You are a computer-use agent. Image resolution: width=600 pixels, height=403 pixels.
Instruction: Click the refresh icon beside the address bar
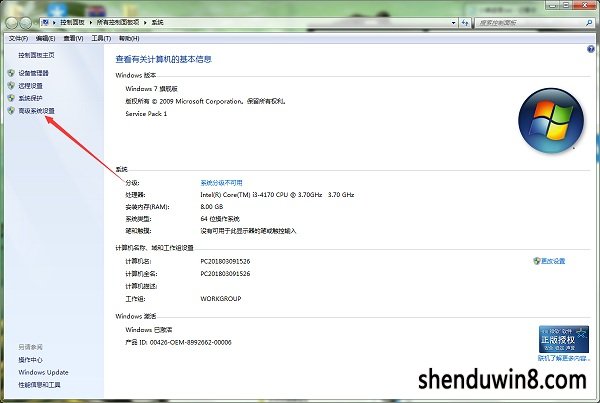pyautogui.click(x=465, y=23)
